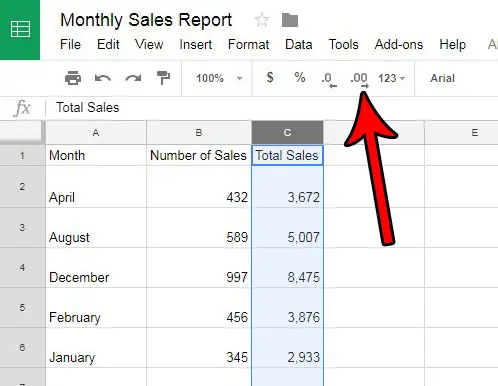
Task: Select the Paint format tool
Action: 163,78
